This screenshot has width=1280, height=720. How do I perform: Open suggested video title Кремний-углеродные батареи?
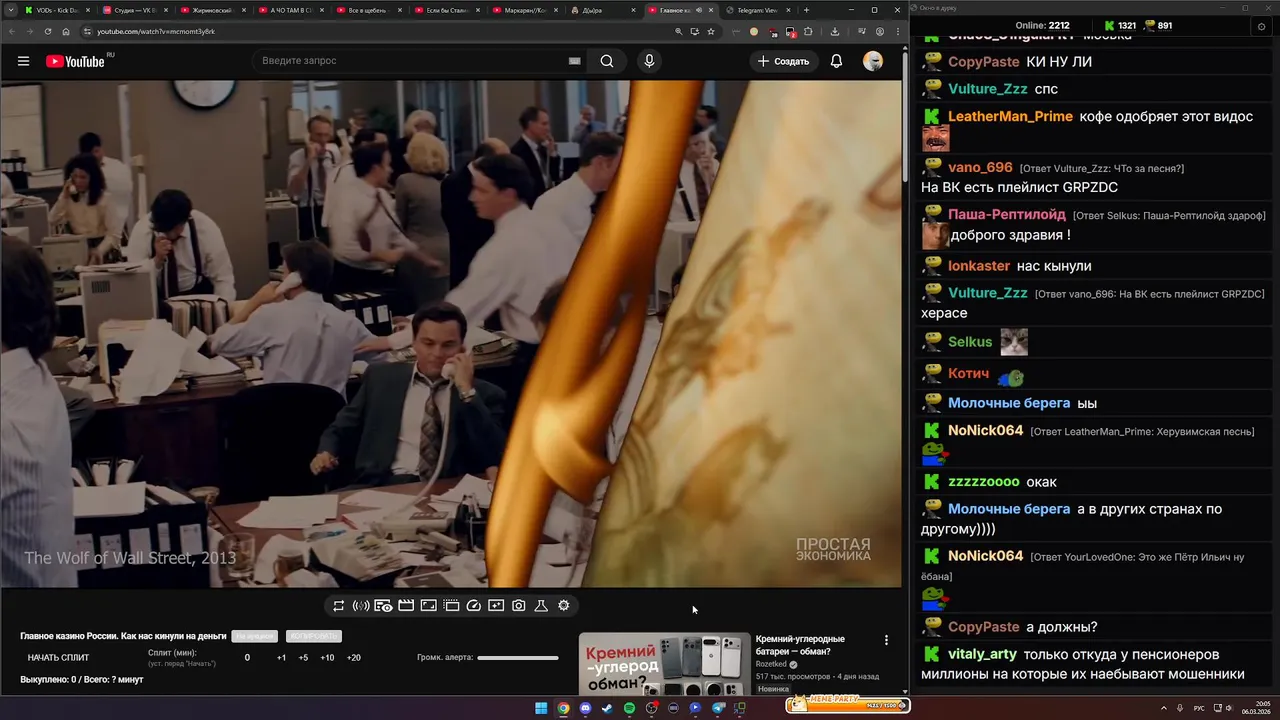800,645
